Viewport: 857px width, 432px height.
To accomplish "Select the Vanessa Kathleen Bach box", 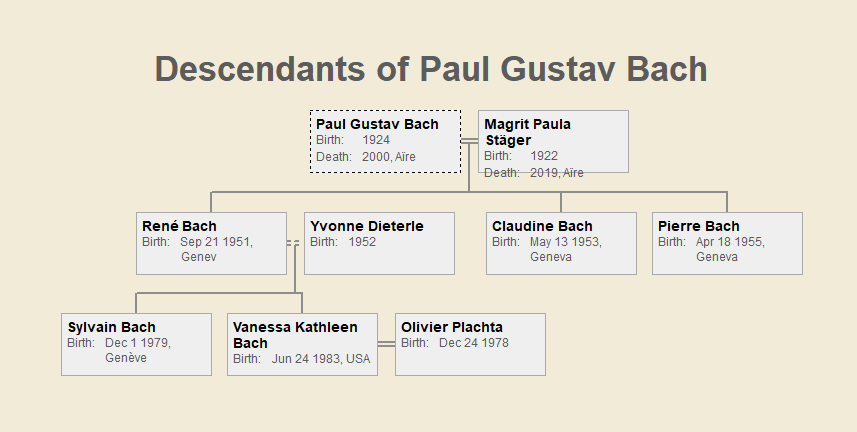I will [302, 344].
